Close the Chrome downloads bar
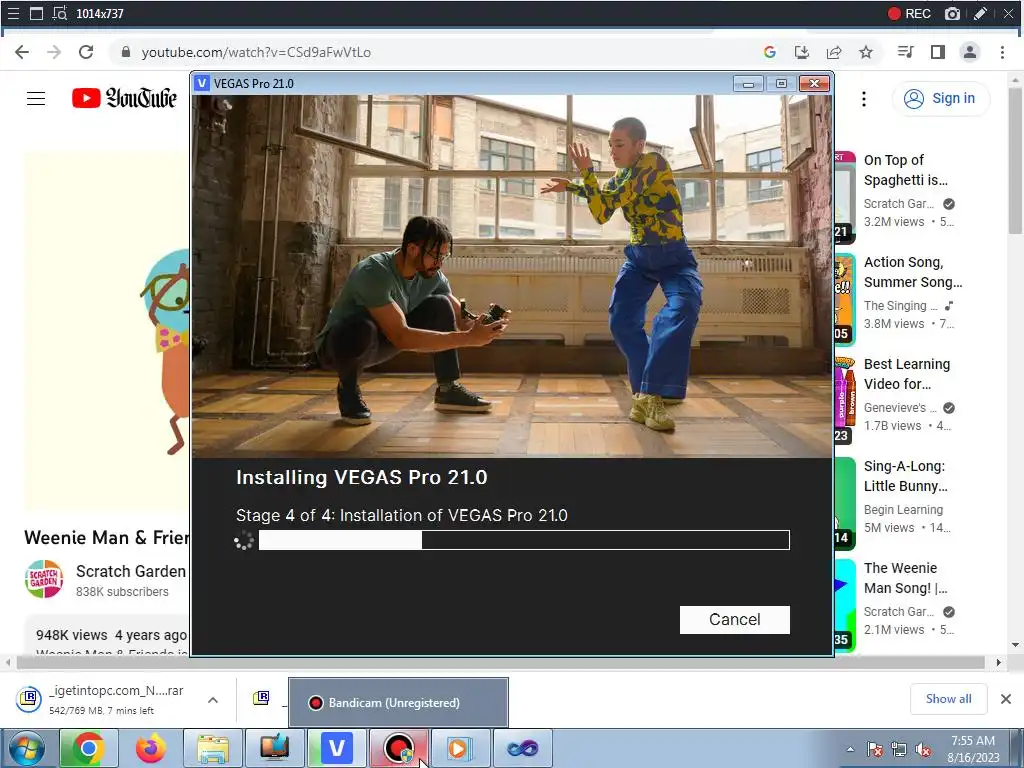The height and width of the screenshot is (768, 1024). [x=1006, y=699]
